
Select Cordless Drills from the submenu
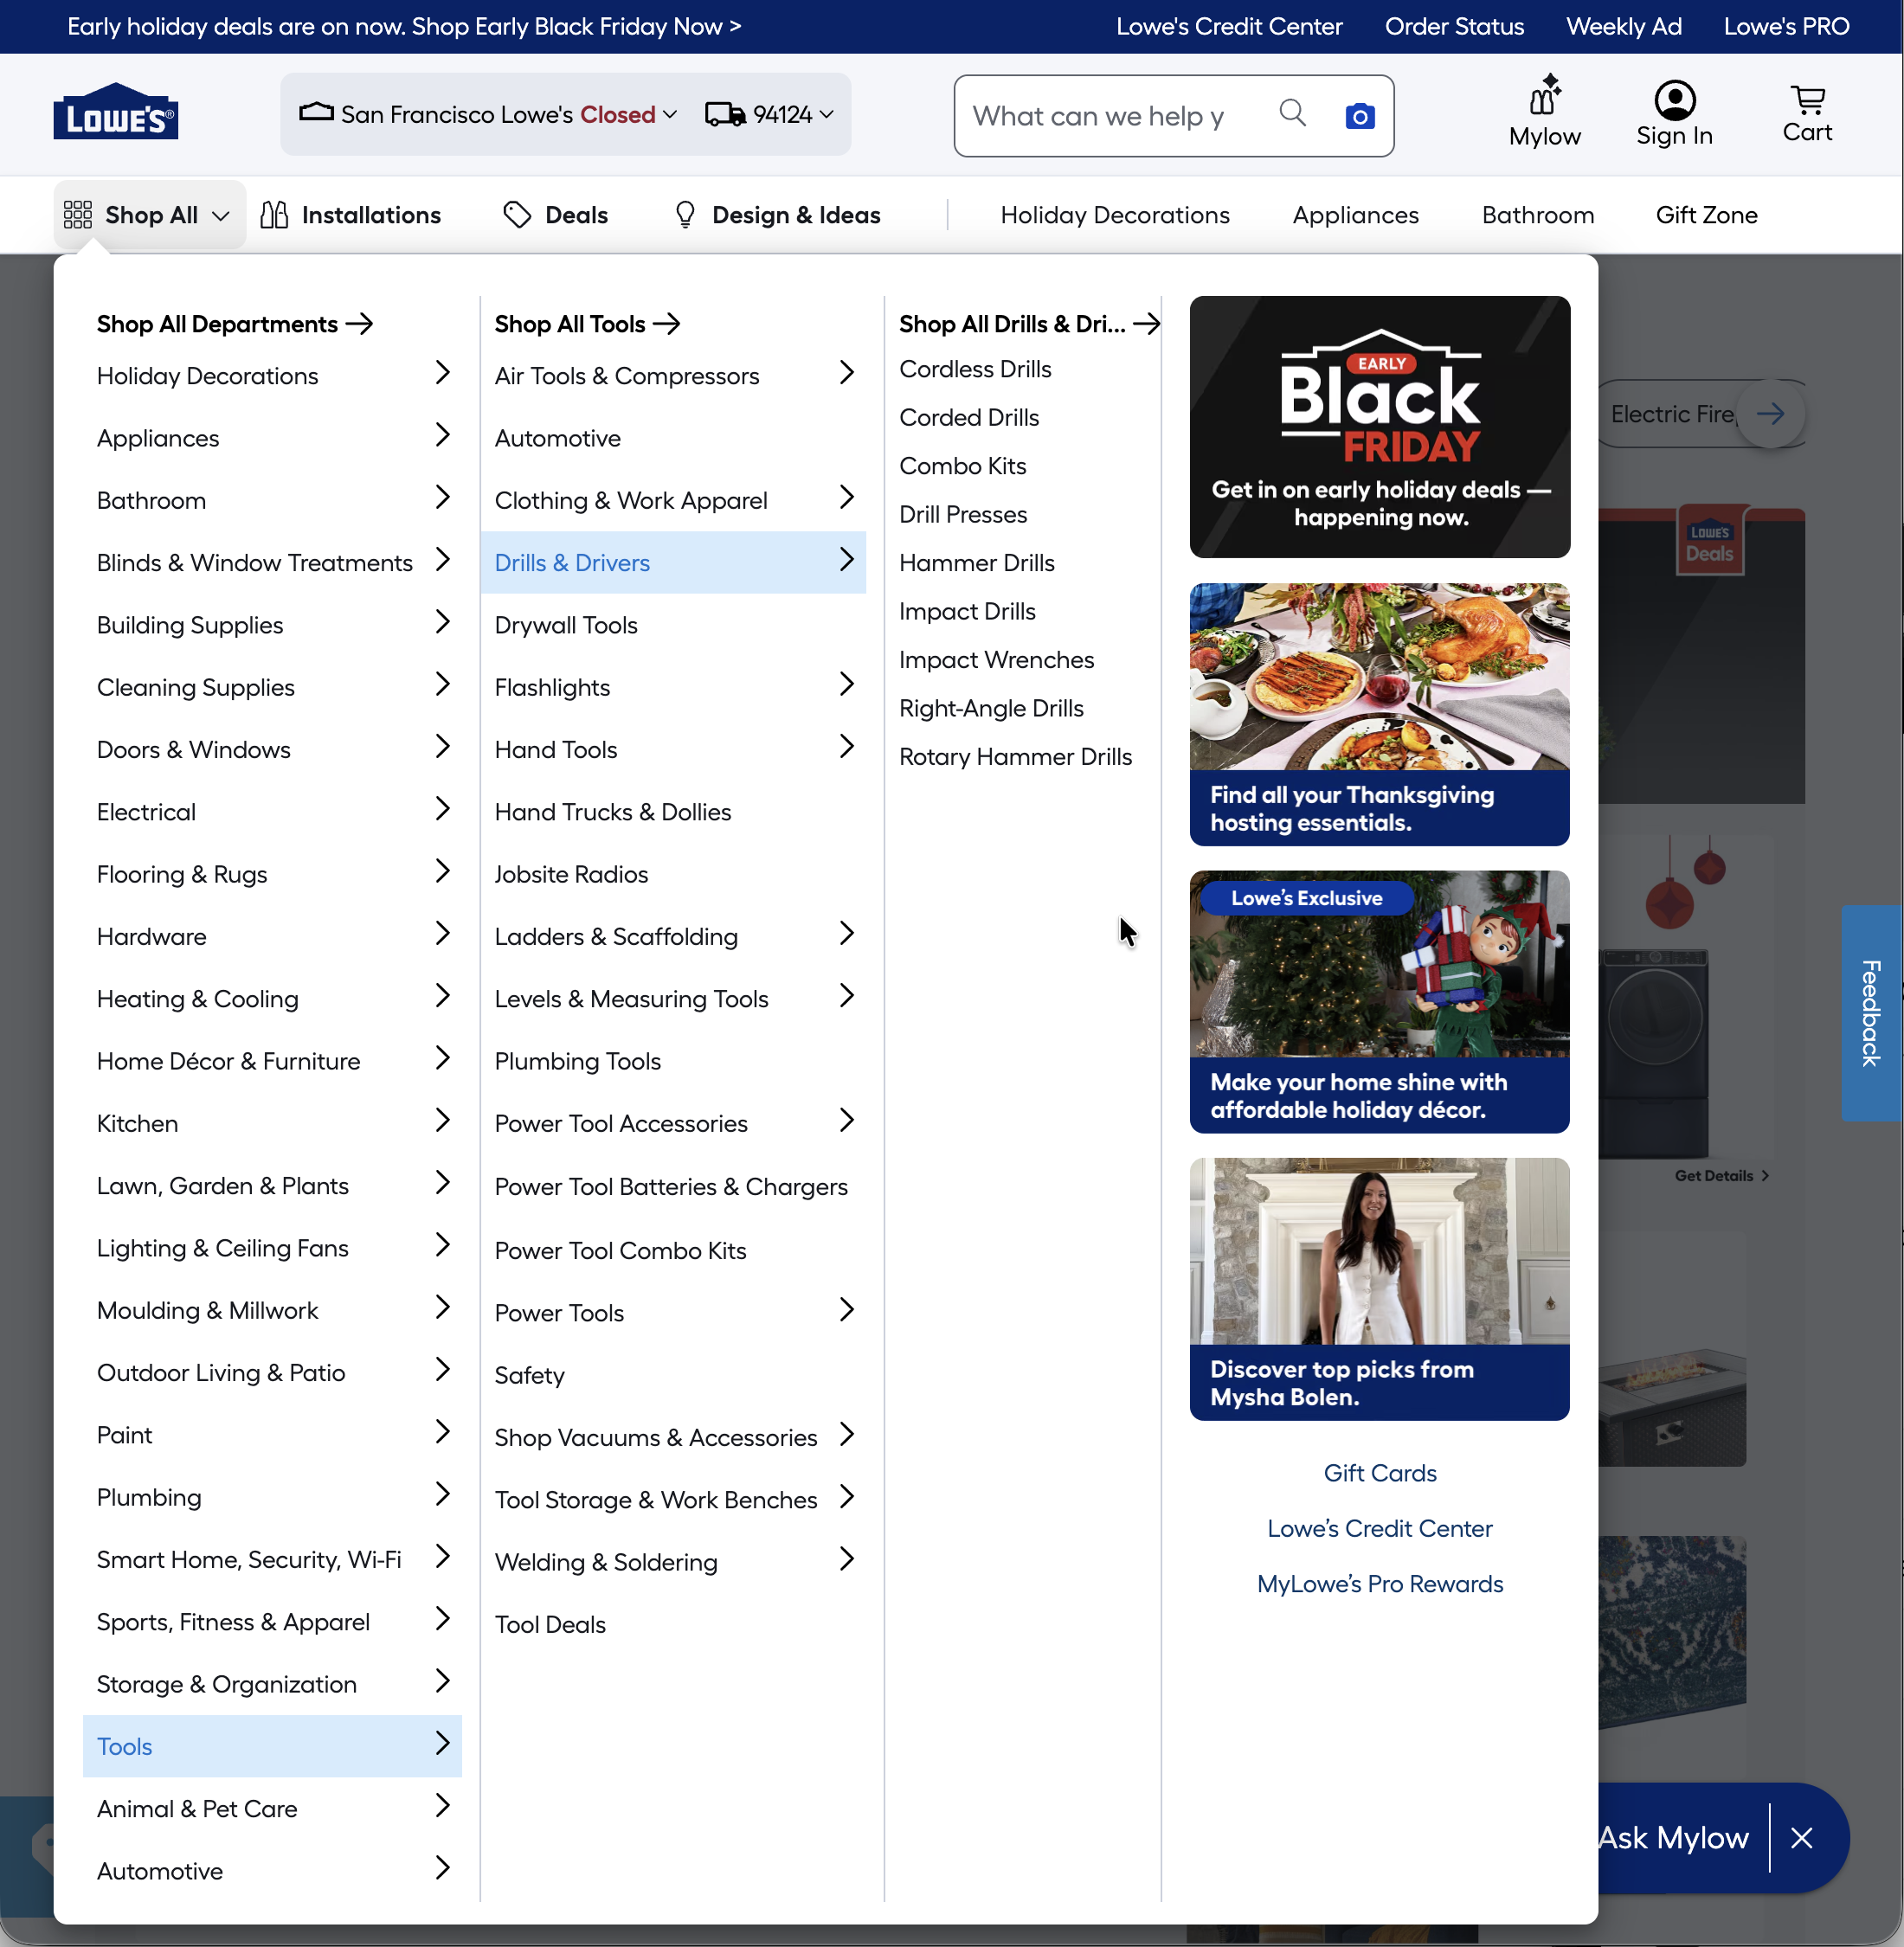(x=975, y=369)
